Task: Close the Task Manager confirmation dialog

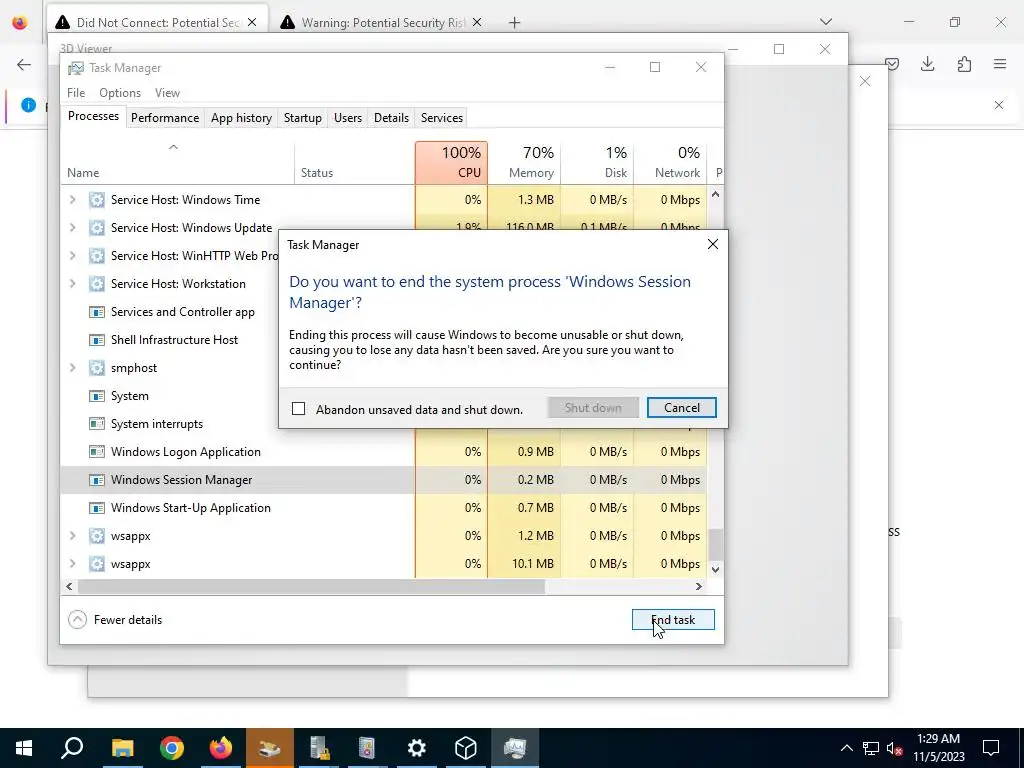Action: (712, 244)
